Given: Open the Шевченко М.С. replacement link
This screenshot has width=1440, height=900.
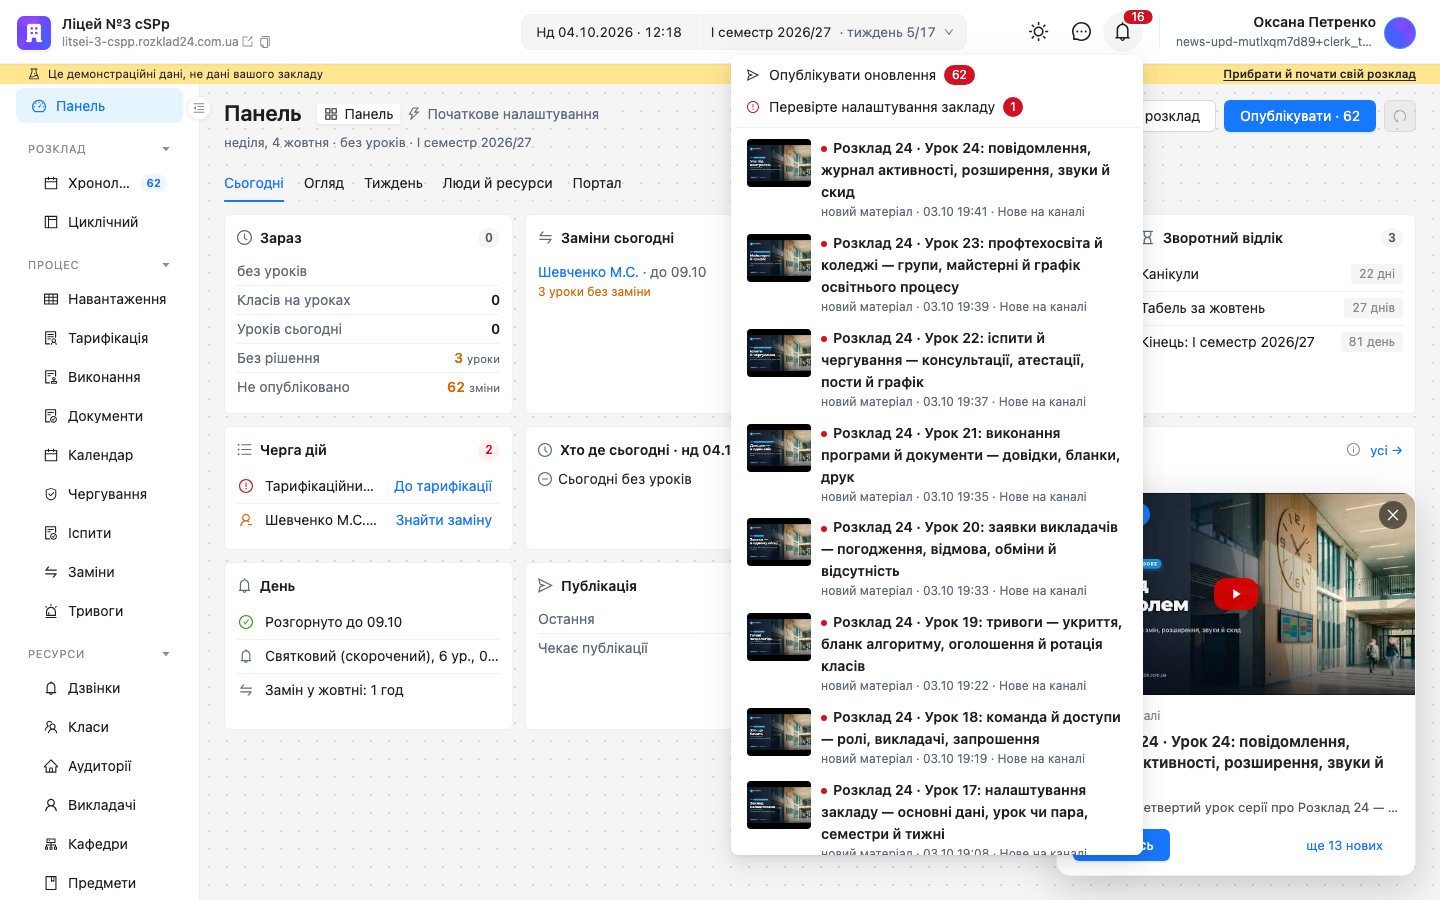Looking at the screenshot, I should 588,272.
